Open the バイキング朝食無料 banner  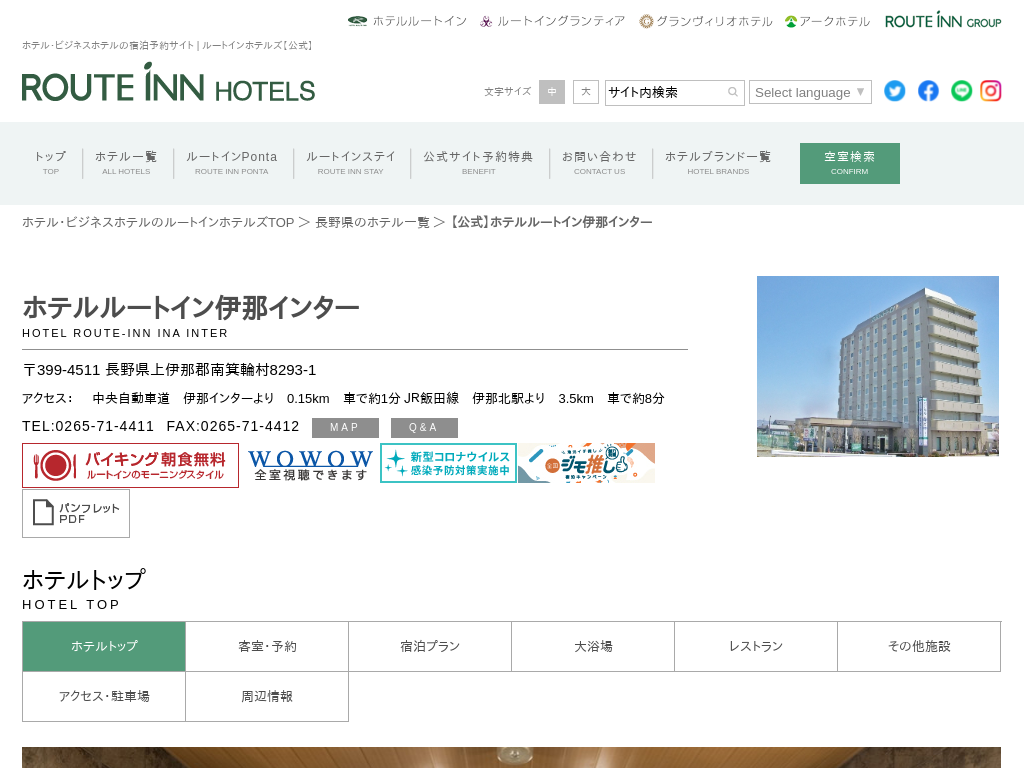tap(131, 465)
